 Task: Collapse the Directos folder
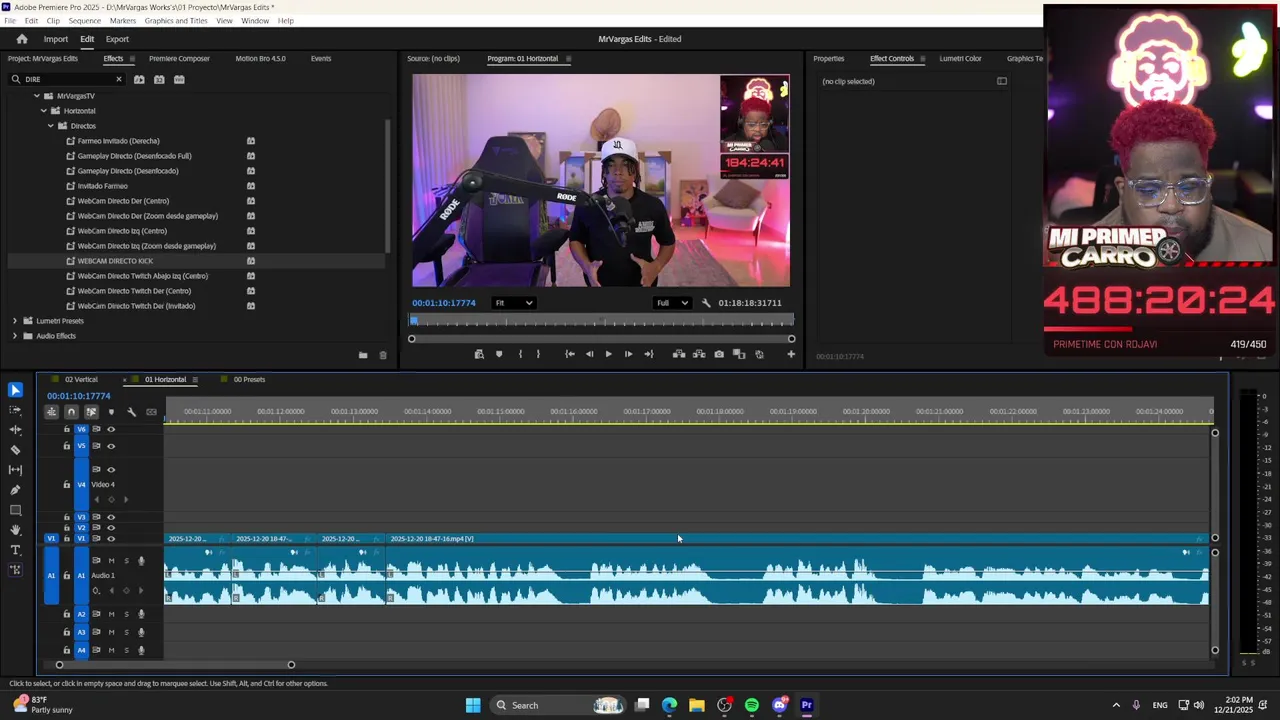(x=51, y=126)
